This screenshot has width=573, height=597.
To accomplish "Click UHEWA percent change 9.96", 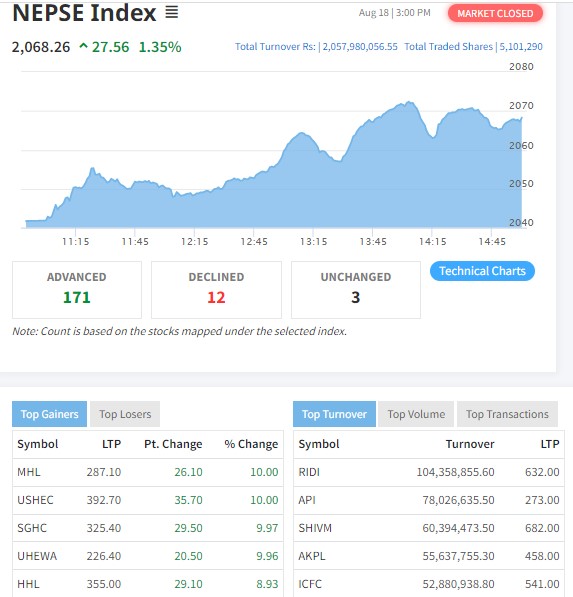I will click(267, 556).
